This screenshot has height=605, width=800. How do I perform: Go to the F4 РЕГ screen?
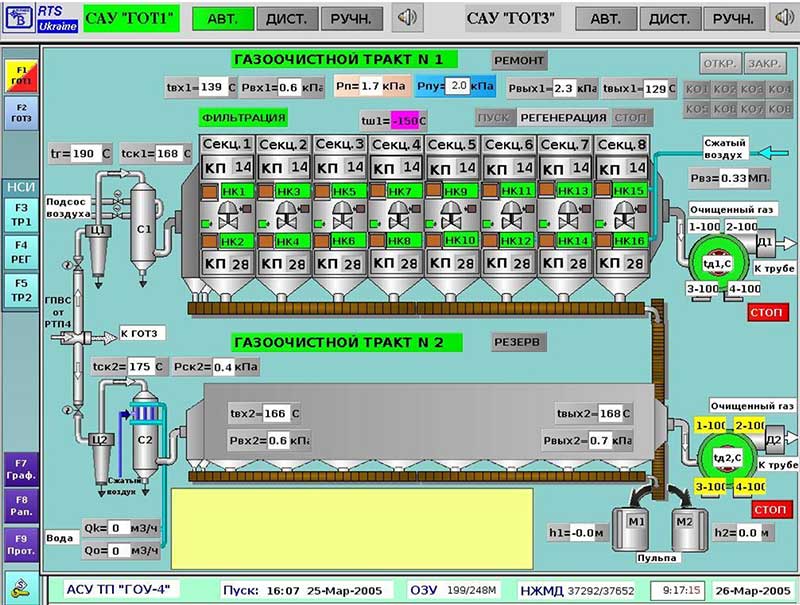(20, 251)
